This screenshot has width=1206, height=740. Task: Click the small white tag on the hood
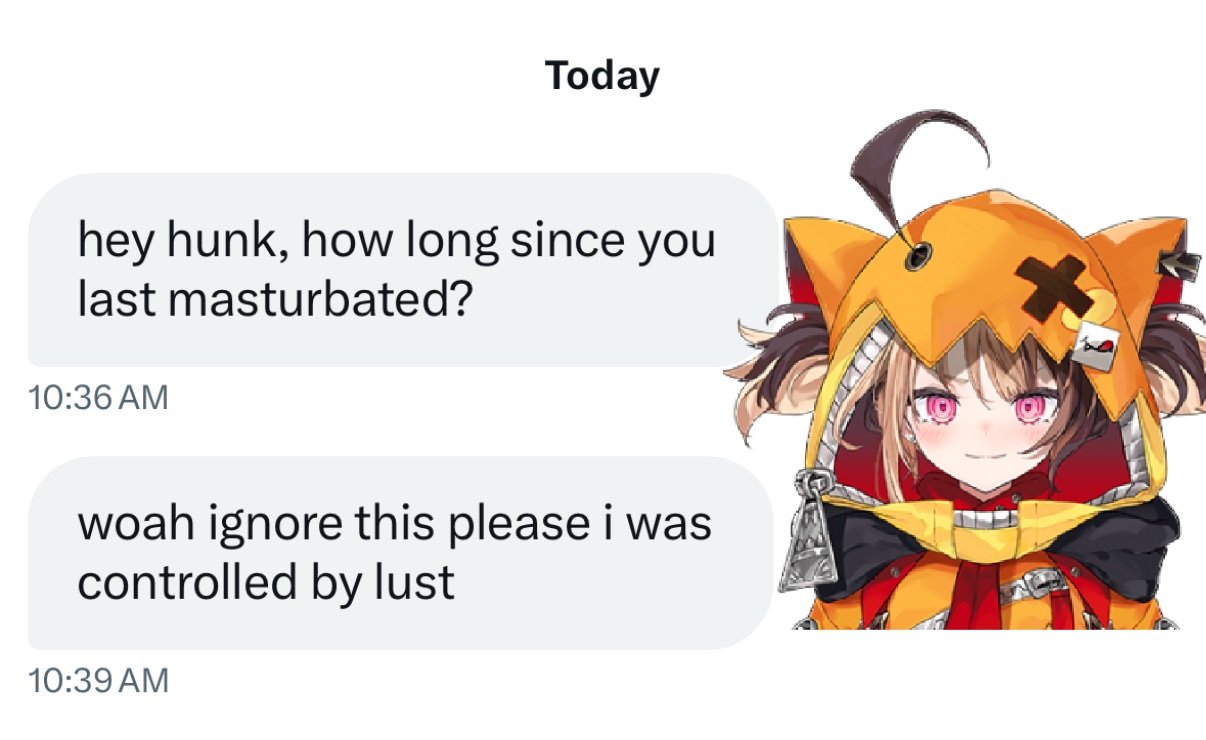click(1095, 346)
